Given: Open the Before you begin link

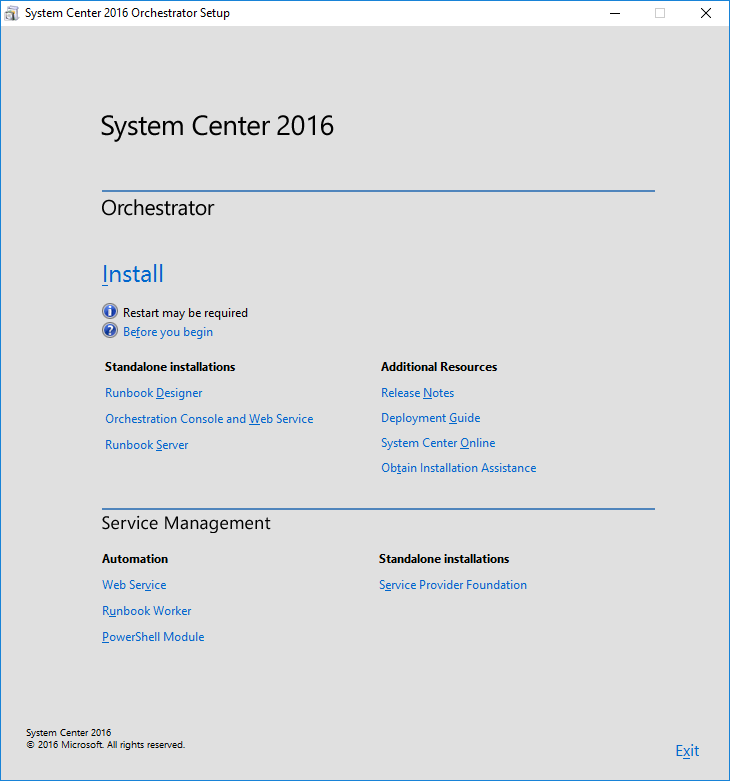Looking at the screenshot, I should [x=168, y=332].
